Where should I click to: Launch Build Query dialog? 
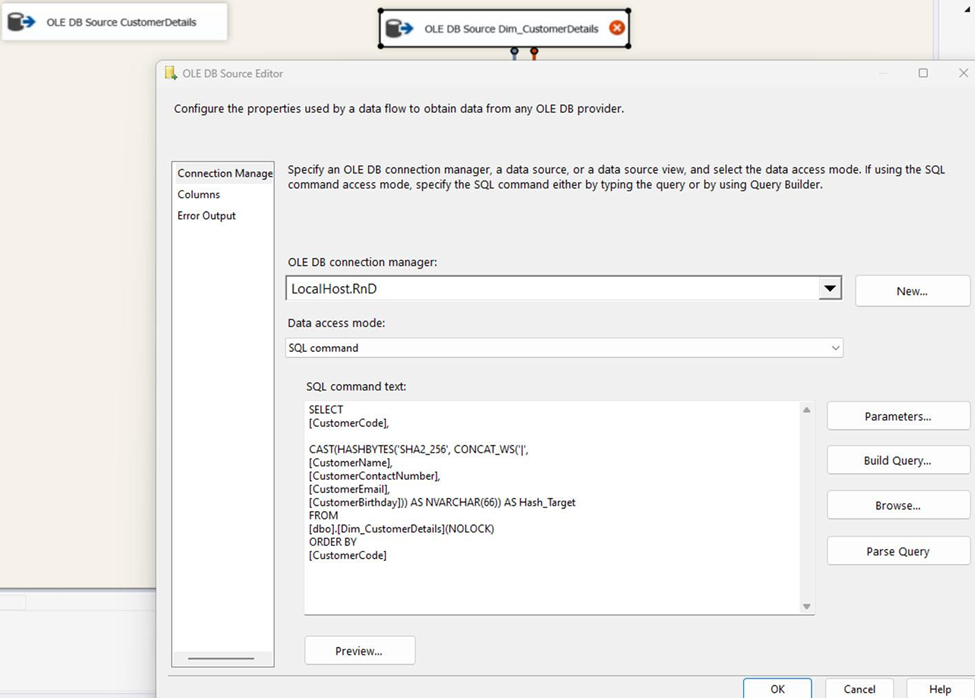pos(897,460)
